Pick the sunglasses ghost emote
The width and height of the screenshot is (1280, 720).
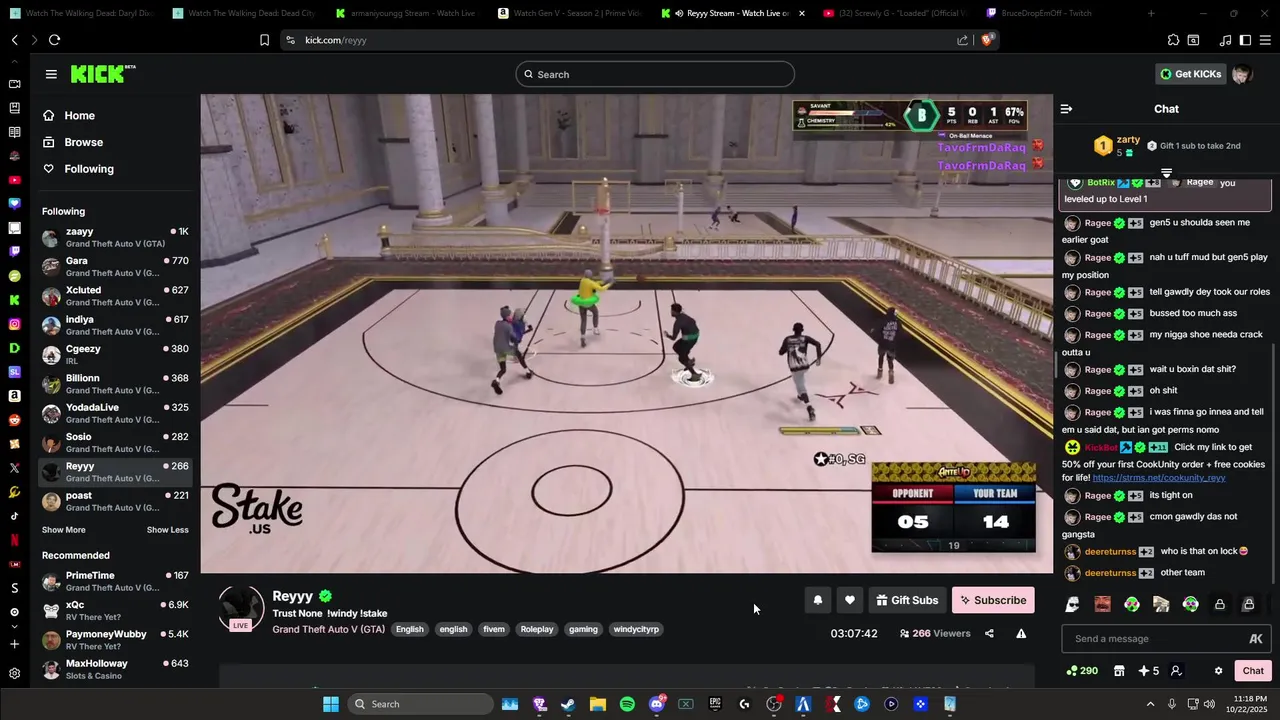click(x=1072, y=604)
